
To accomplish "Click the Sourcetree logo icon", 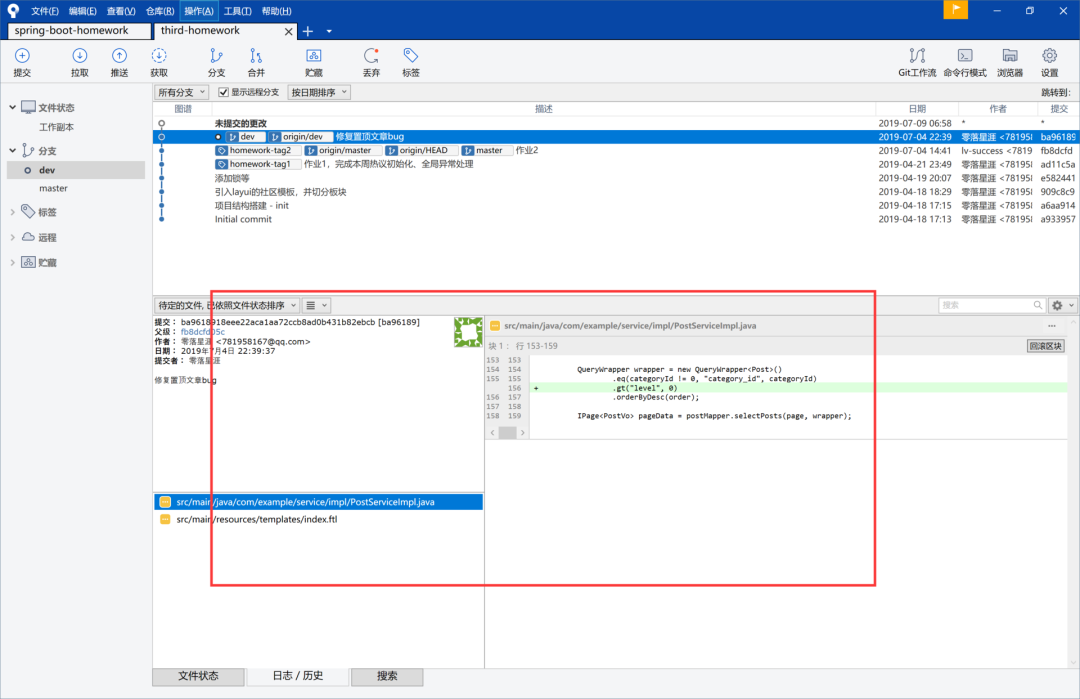I will 13,10.
